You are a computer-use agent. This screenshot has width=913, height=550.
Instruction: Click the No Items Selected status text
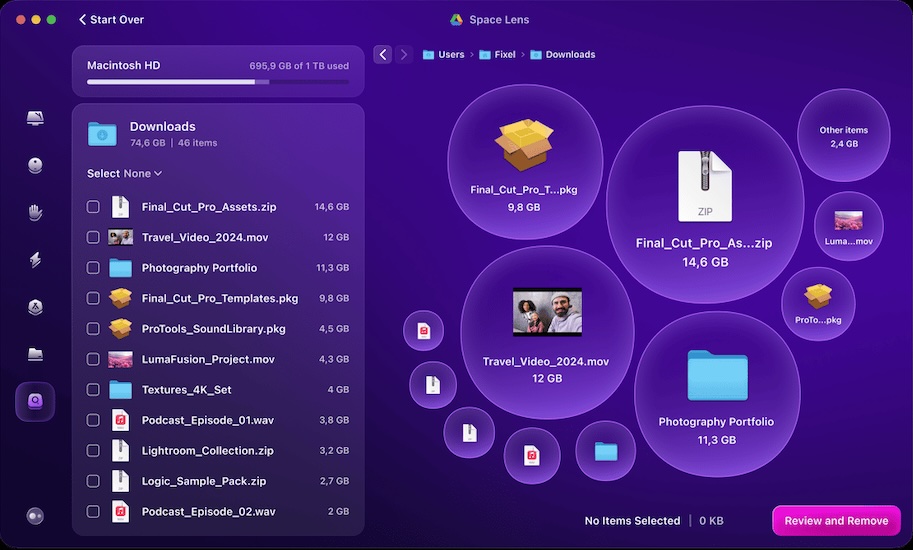point(632,521)
